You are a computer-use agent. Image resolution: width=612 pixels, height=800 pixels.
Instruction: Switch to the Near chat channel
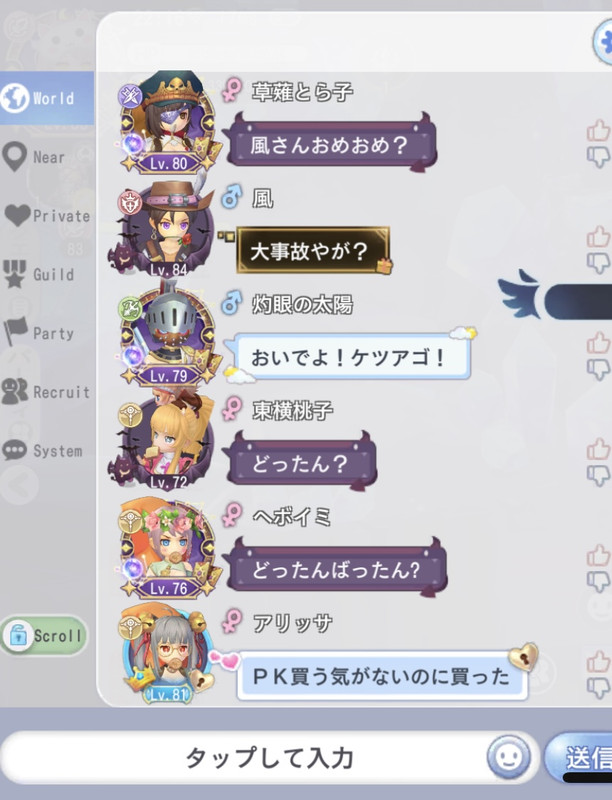[47, 157]
